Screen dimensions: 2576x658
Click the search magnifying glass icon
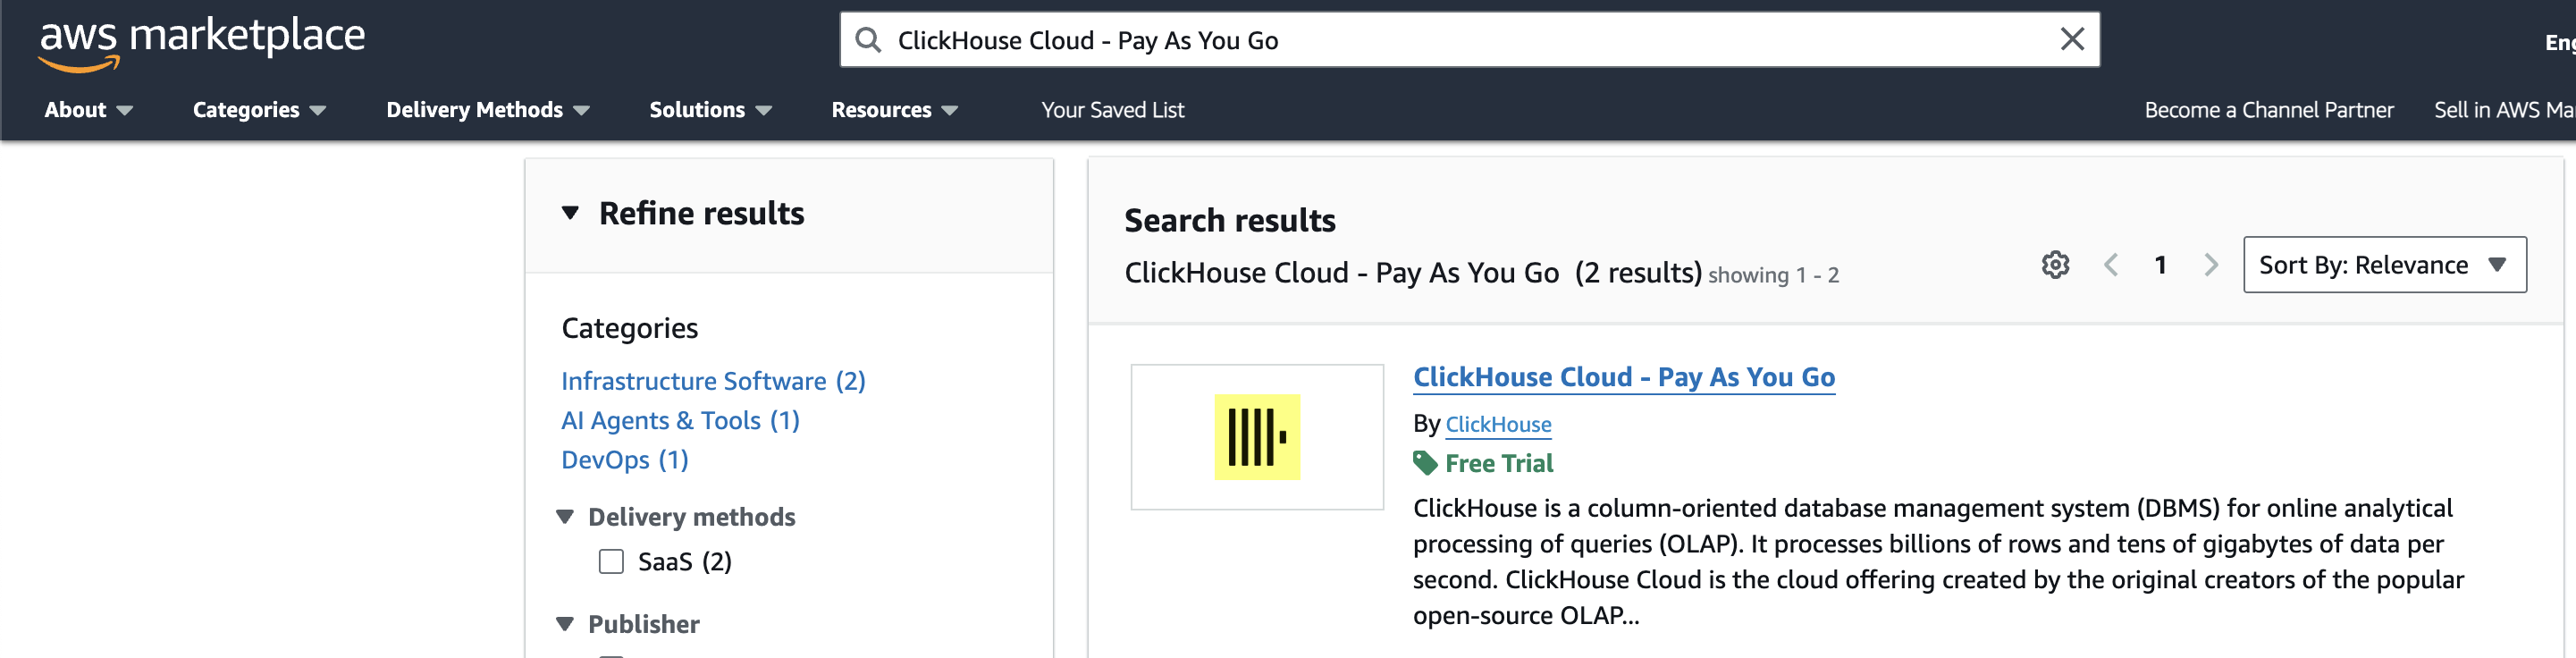click(x=870, y=39)
